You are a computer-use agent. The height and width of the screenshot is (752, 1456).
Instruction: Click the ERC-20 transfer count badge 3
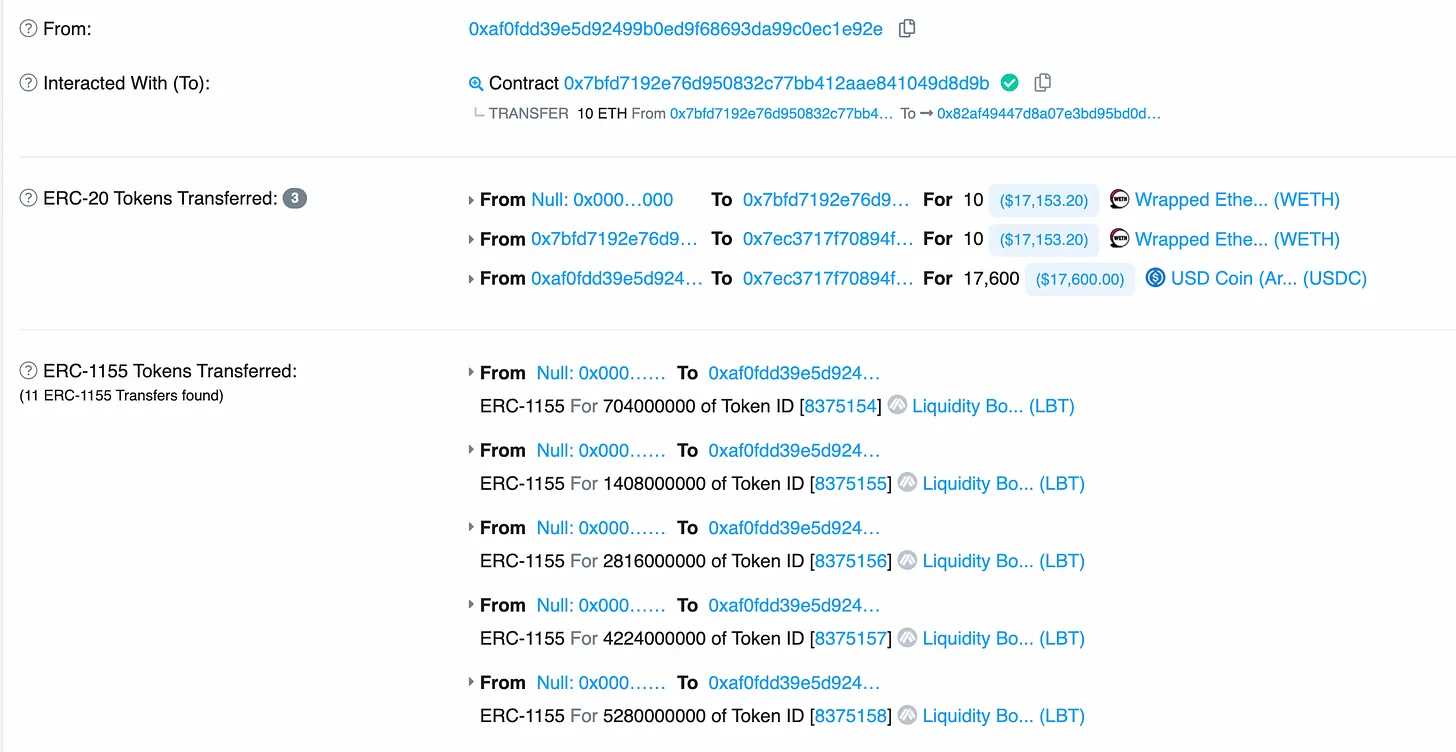click(294, 198)
